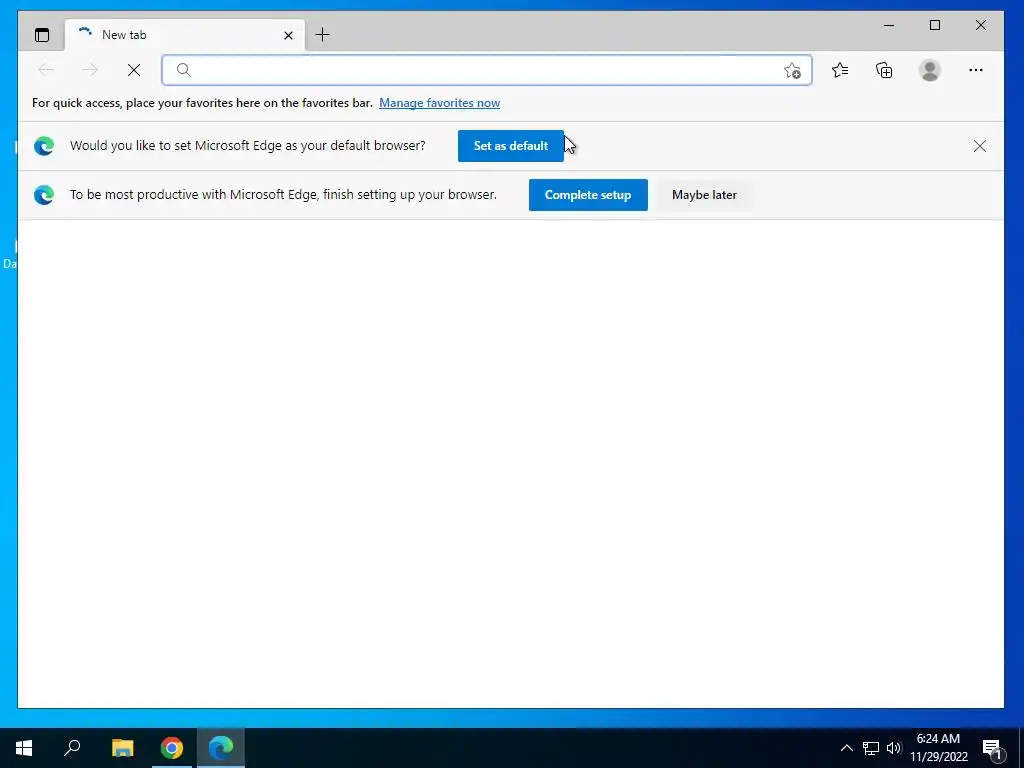Open File Explorer from taskbar
This screenshot has height=768, width=1024.
(122, 748)
